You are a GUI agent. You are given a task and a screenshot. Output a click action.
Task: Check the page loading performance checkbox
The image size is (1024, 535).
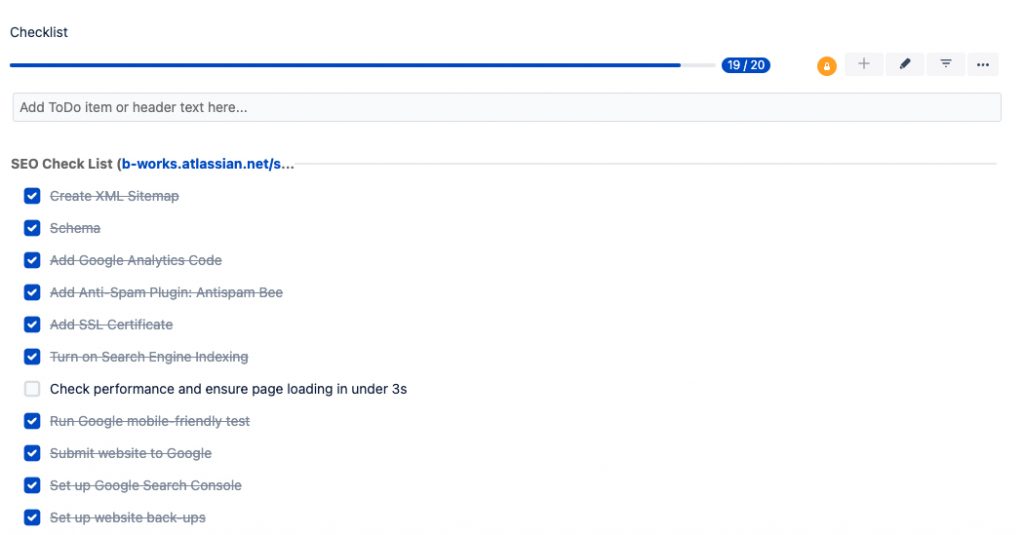click(32, 389)
